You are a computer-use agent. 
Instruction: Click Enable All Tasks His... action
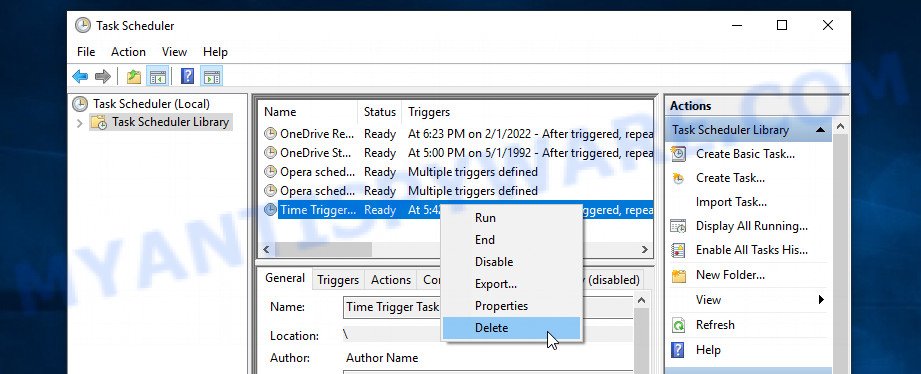pyautogui.click(x=752, y=250)
